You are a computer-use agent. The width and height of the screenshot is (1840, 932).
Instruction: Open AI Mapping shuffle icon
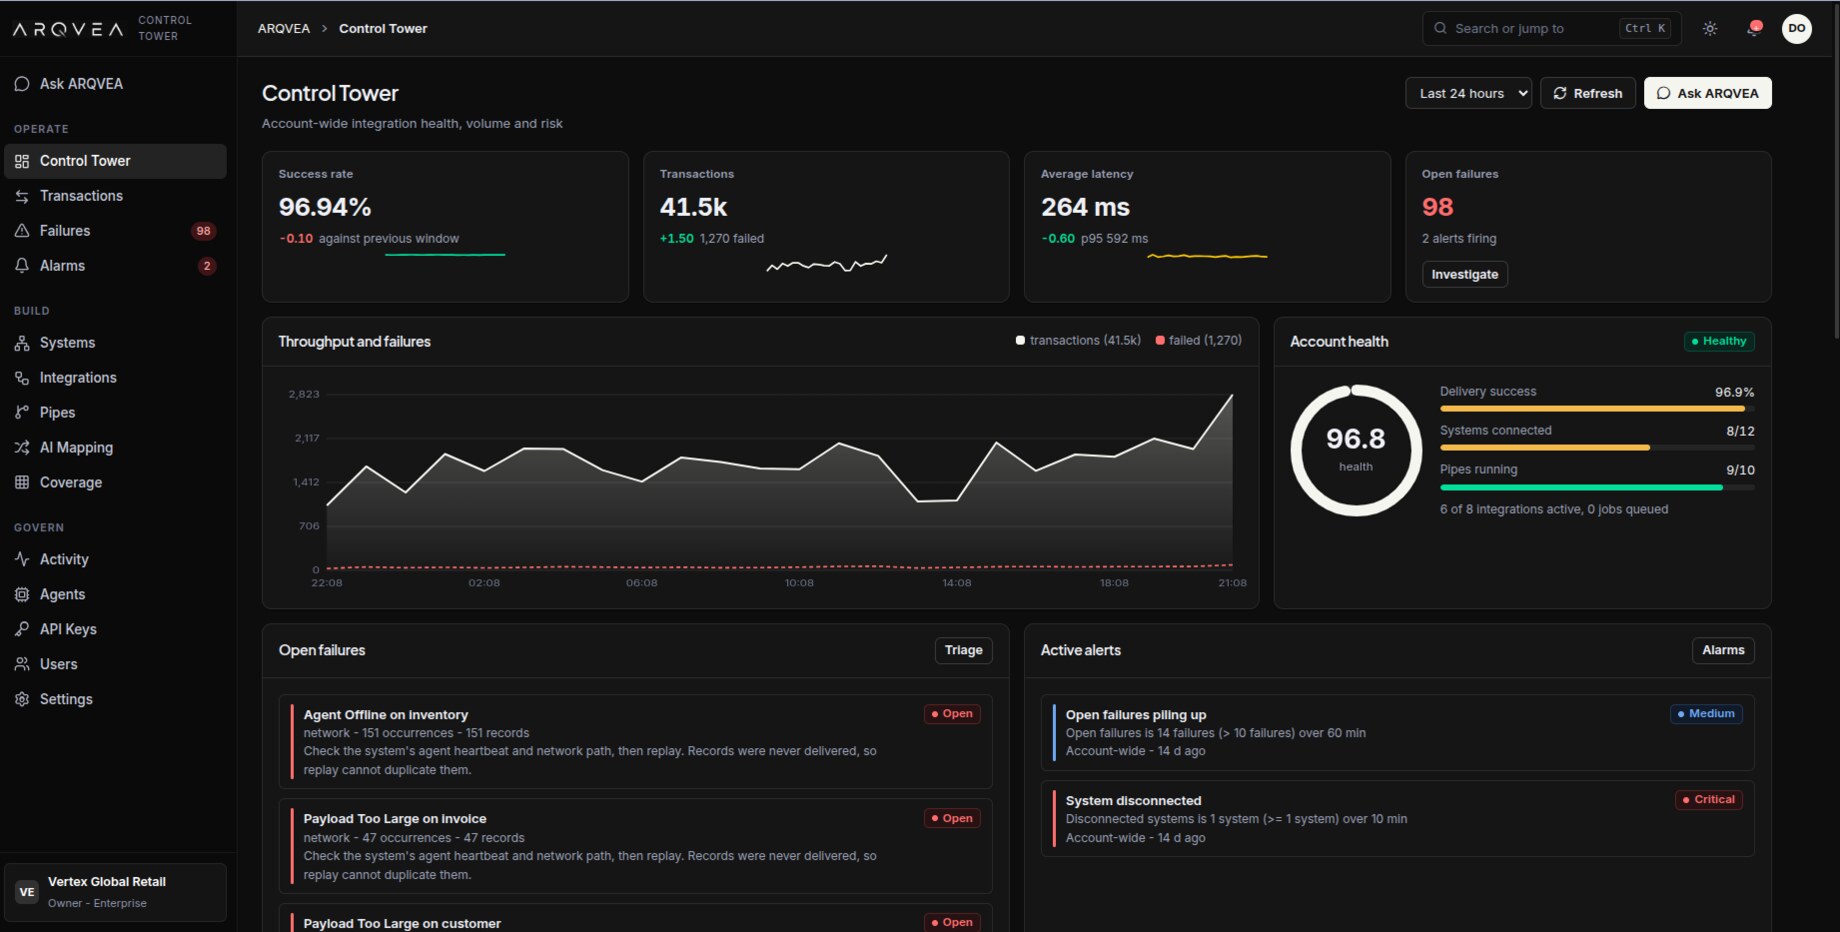(x=22, y=448)
